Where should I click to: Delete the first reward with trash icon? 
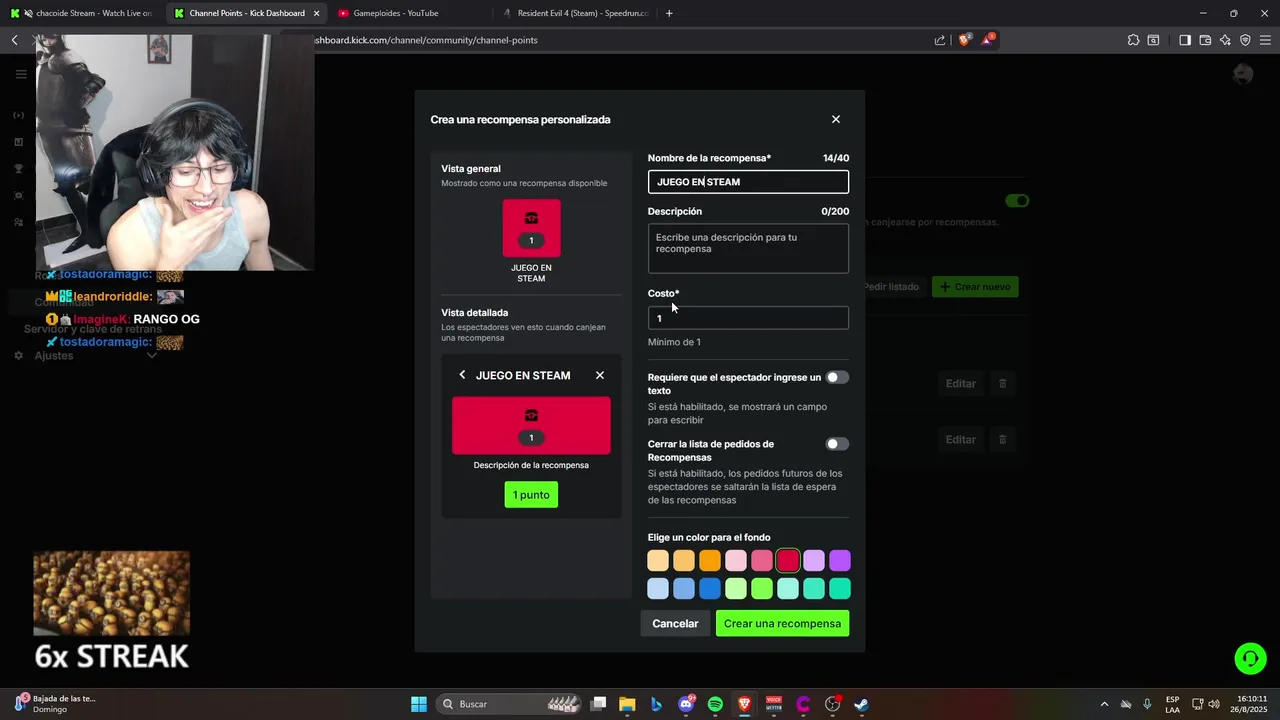[x=1003, y=383]
